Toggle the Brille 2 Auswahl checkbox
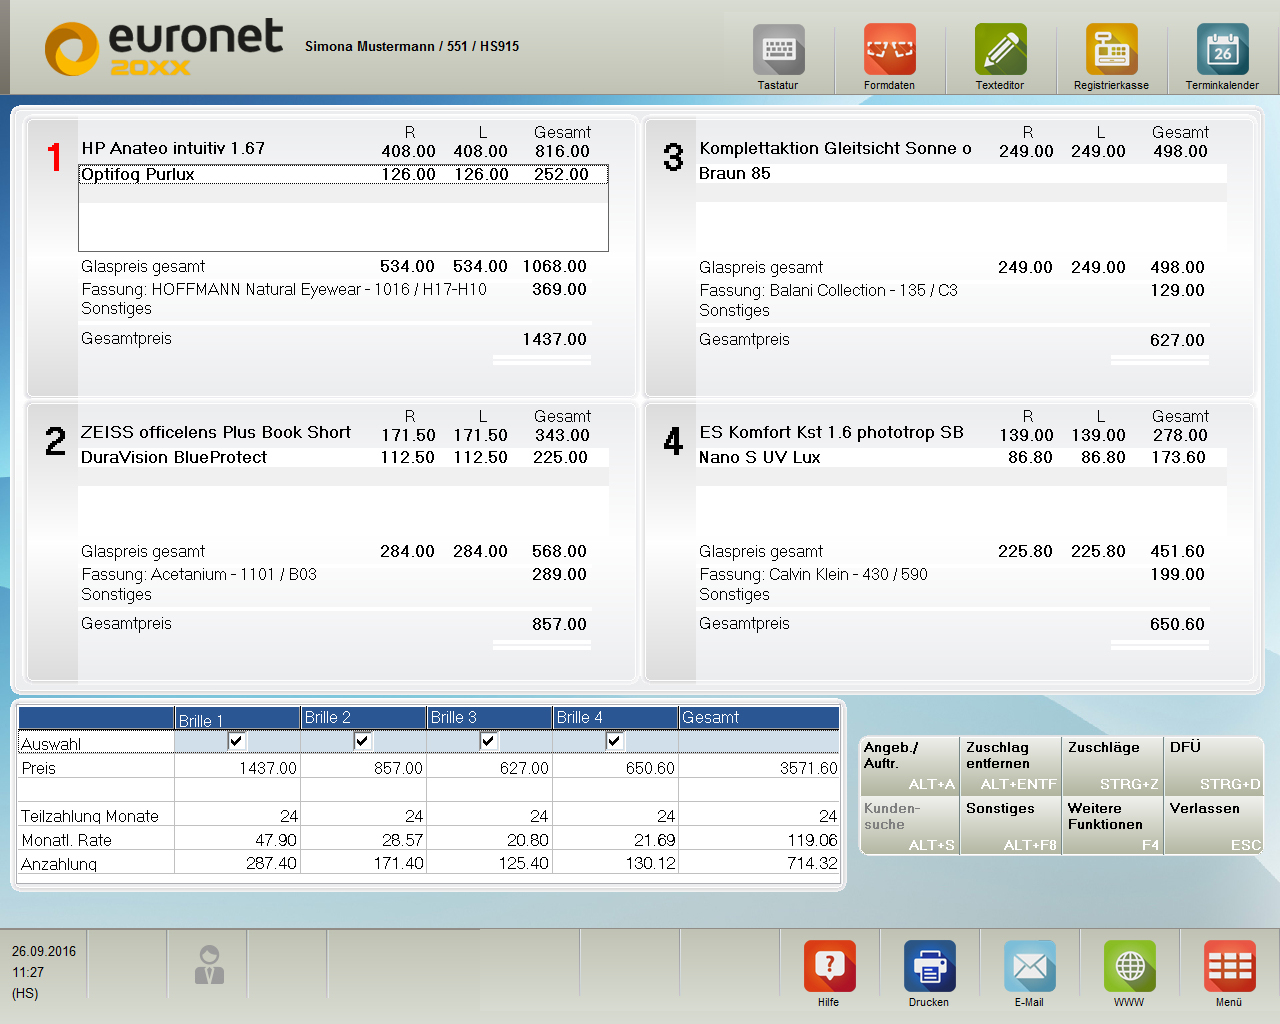The height and width of the screenshot is (1024, 1280). pos(363,741)
